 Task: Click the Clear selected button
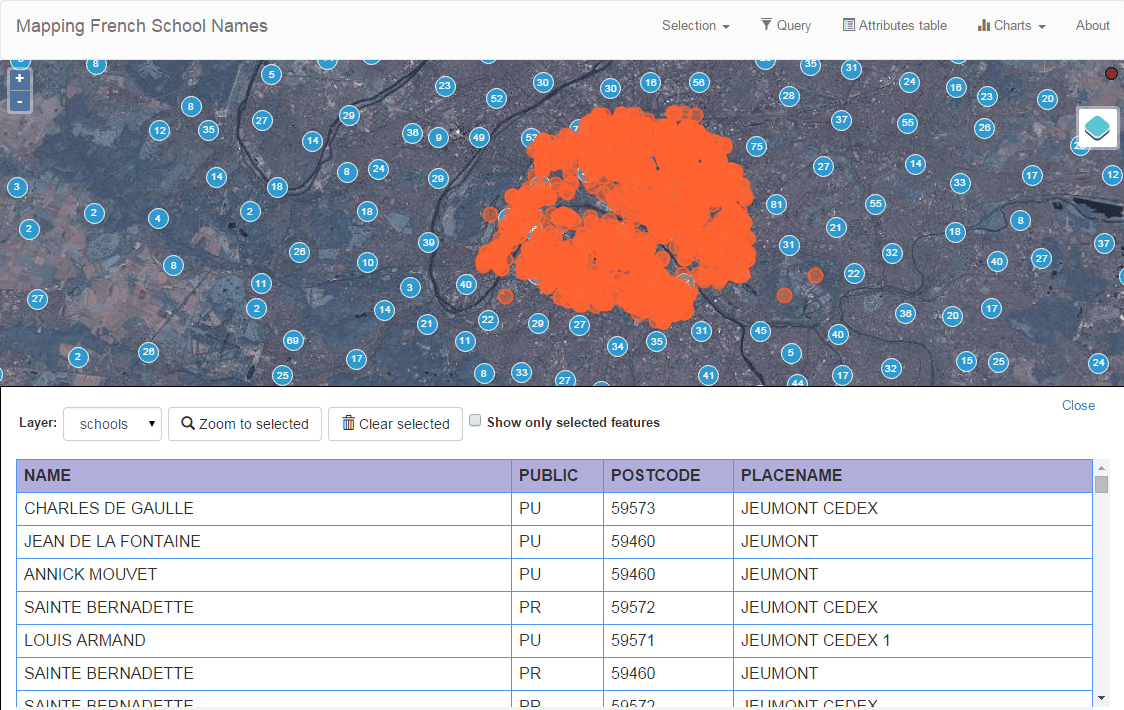coord(395,424)
